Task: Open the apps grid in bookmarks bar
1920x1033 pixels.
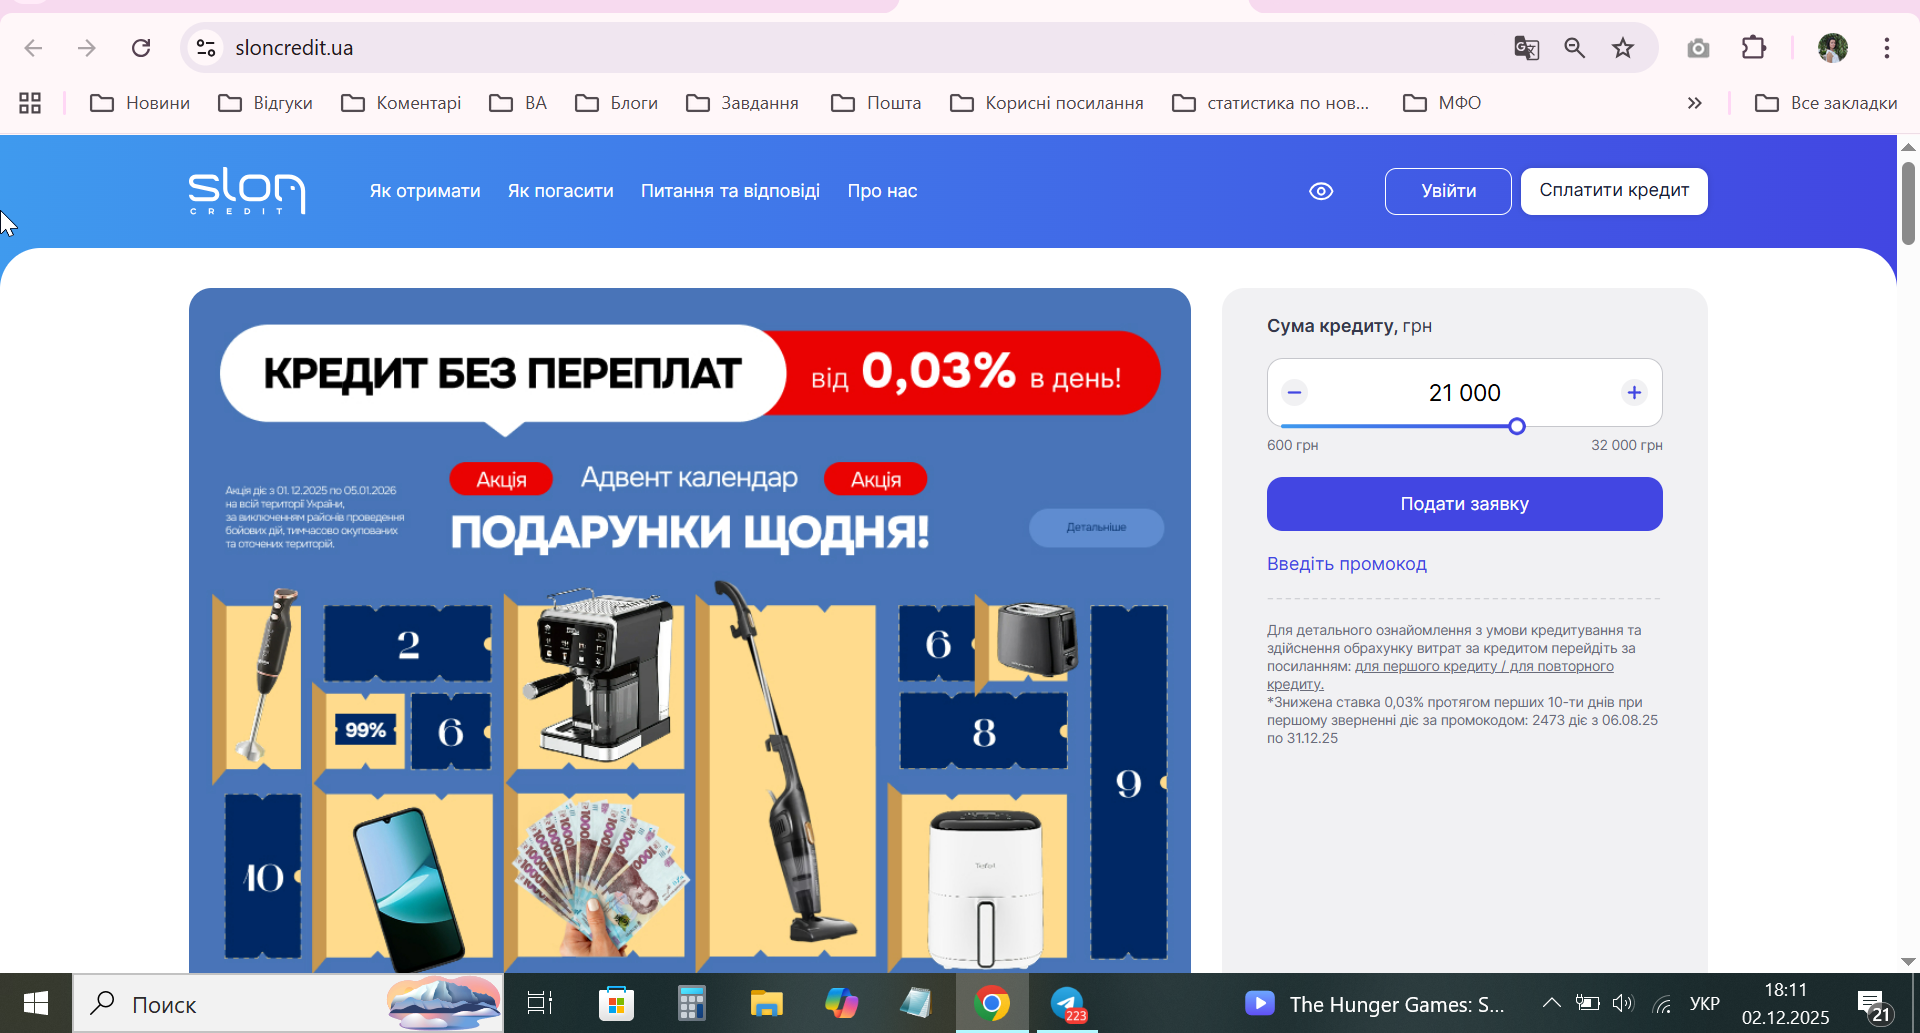Action: 30,103
